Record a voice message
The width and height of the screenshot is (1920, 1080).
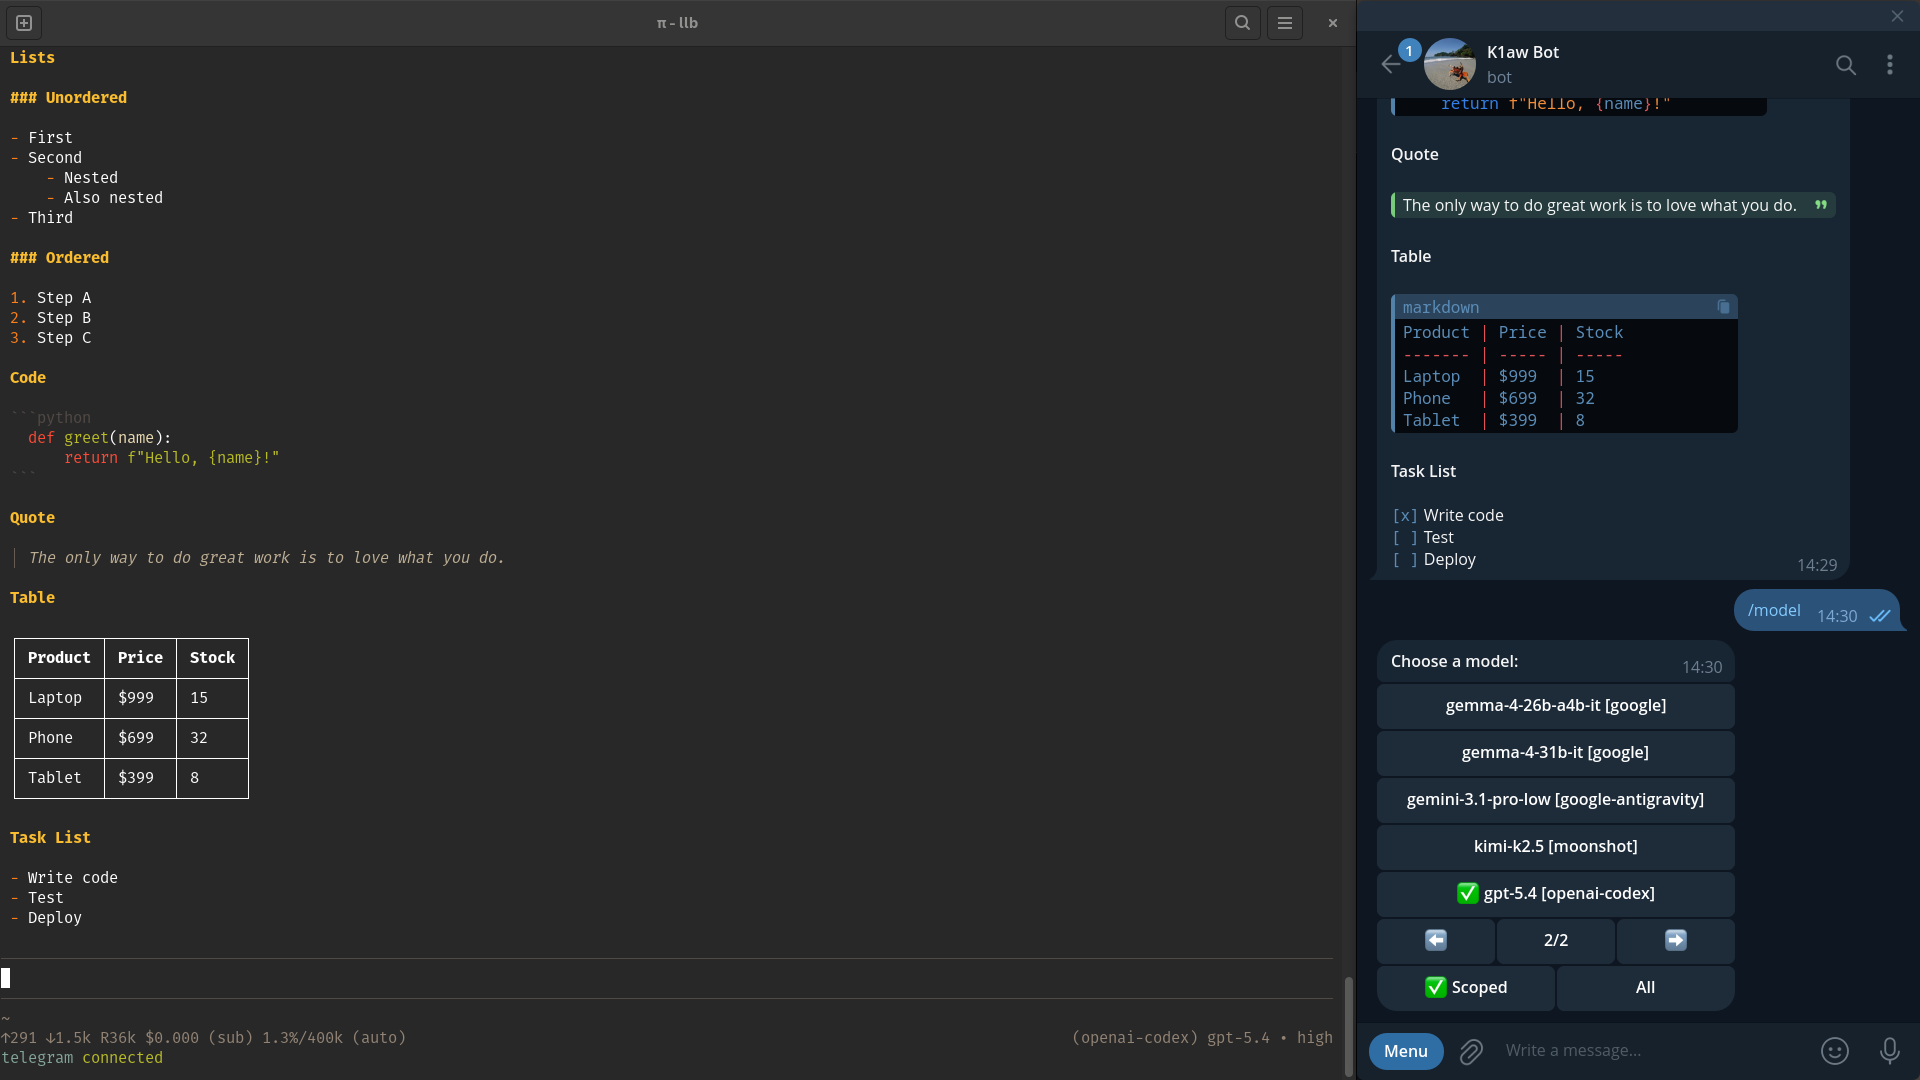[1889, 1051]
